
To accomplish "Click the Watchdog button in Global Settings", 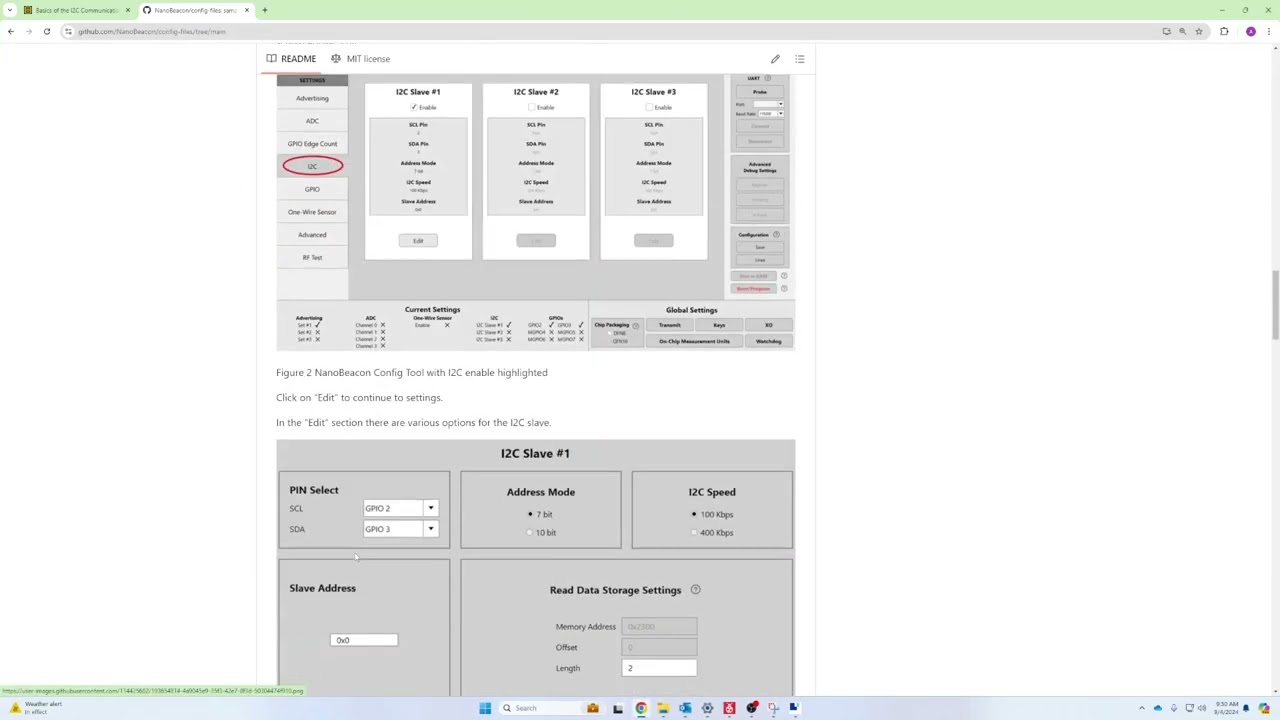I will (768, 341).
